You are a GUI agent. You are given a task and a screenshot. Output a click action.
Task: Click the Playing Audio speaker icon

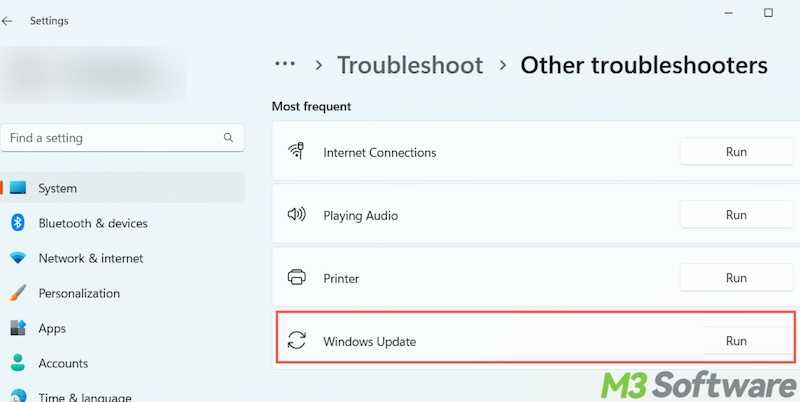(296, 214)
